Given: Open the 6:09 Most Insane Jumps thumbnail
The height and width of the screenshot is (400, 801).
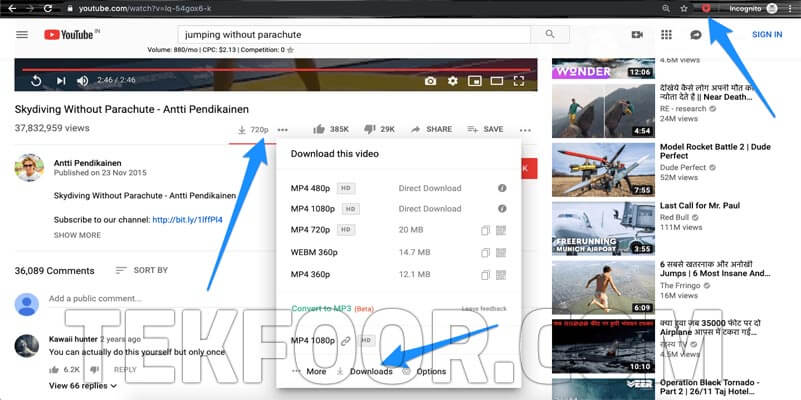Looking at the screenshot, I should [x=603, y=287].
